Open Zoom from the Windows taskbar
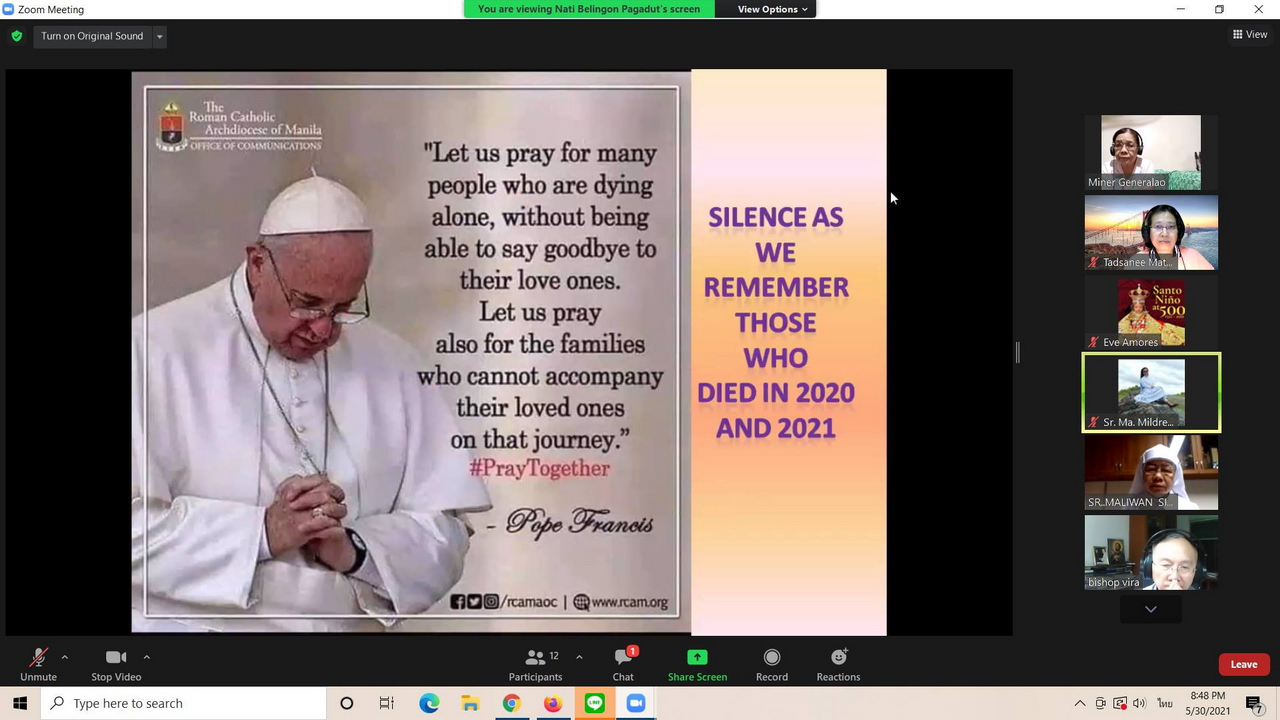Viewport: 1280px width, 720px height. (x=635, y=703)
